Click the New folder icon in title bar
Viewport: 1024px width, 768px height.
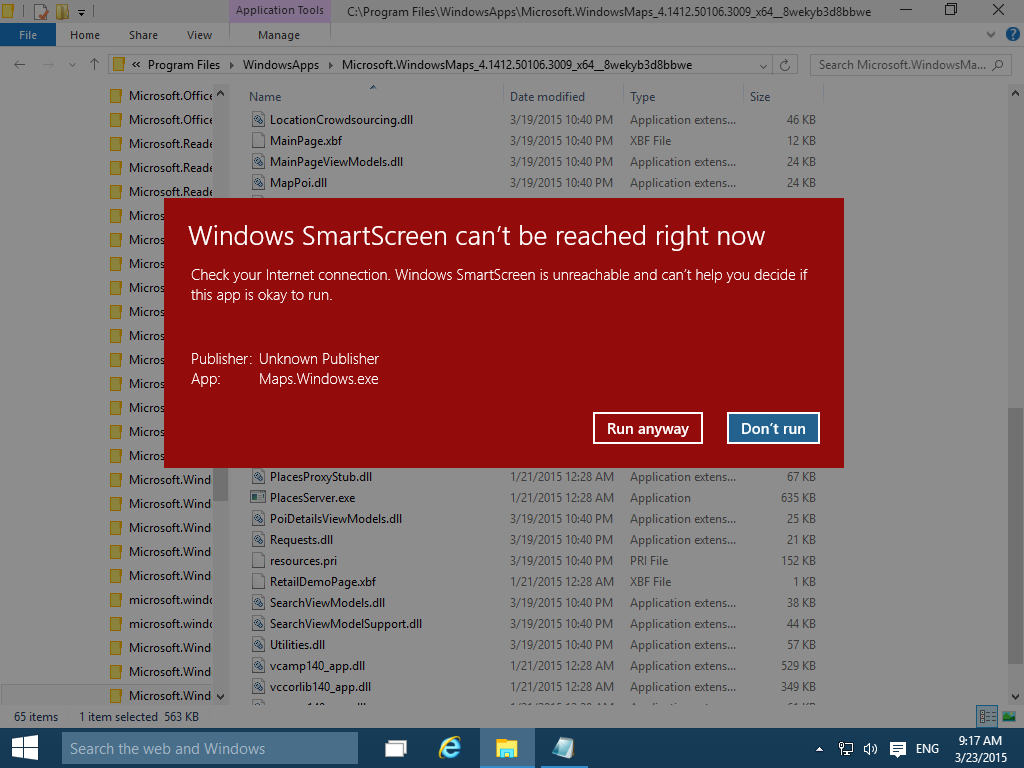pyautogui.click(x=62, y=11)
